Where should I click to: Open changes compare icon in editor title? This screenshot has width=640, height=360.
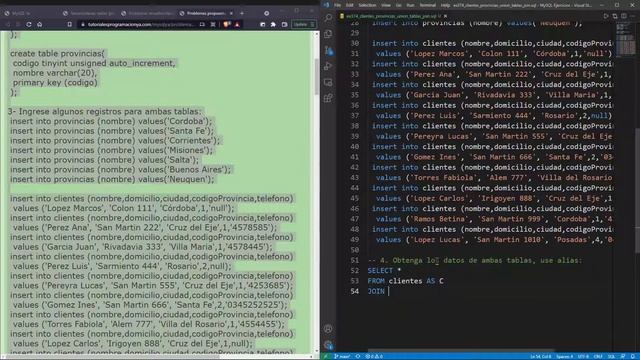(x=615, y=16)
